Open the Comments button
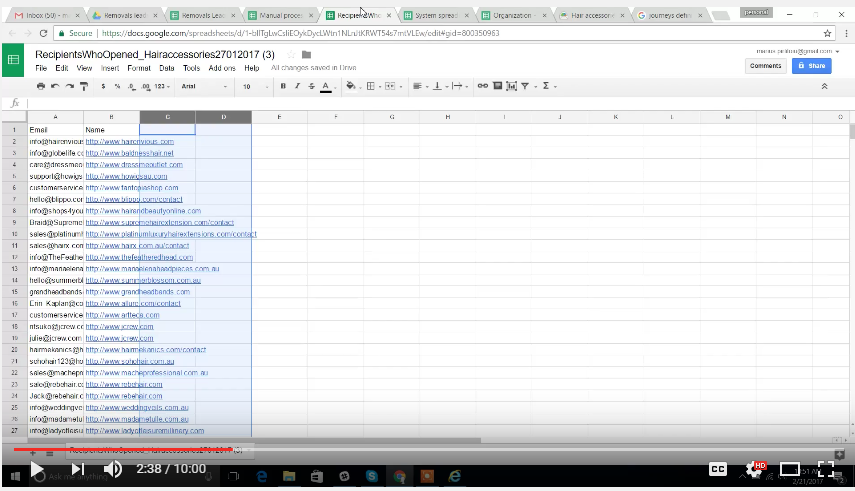 click(765, 65)
